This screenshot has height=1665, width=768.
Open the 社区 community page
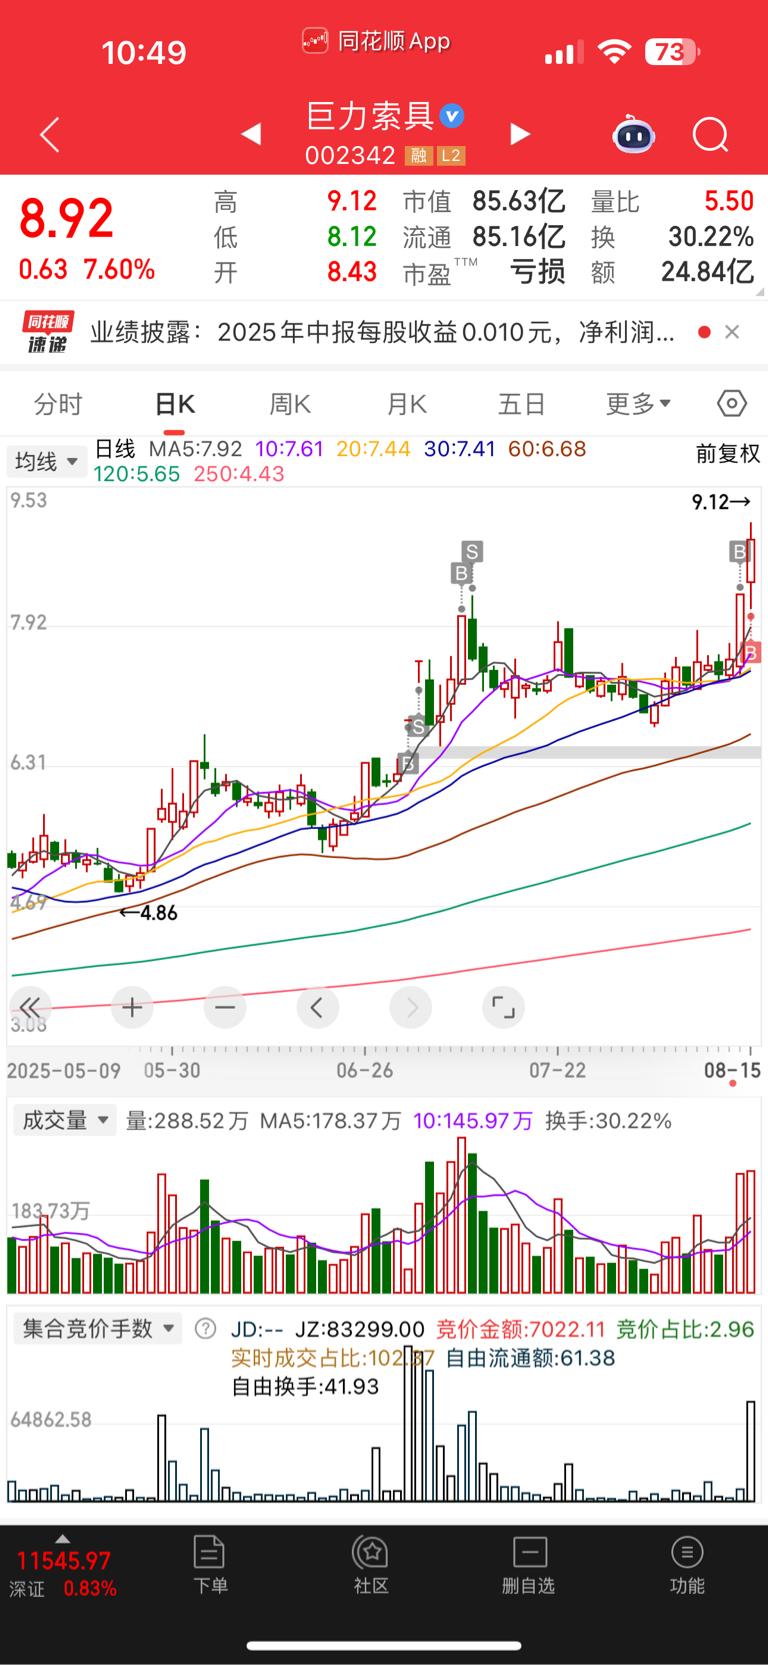point(371,1565)
